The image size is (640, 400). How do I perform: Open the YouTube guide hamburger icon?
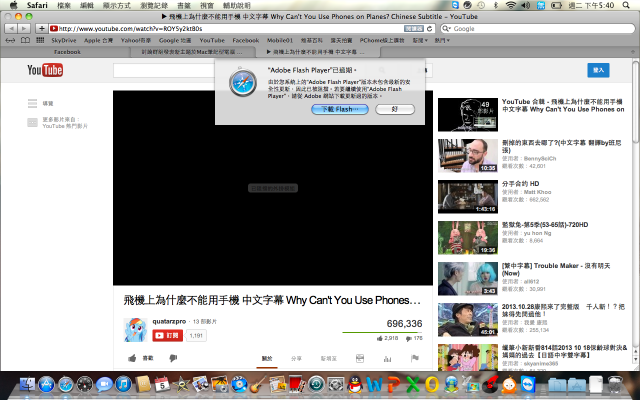32,103
